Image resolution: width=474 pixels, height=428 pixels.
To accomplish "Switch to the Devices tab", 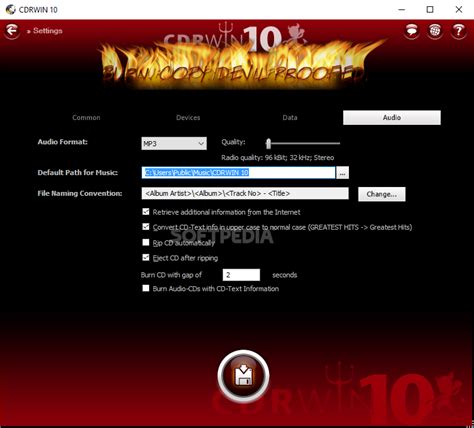I will 188,118.
